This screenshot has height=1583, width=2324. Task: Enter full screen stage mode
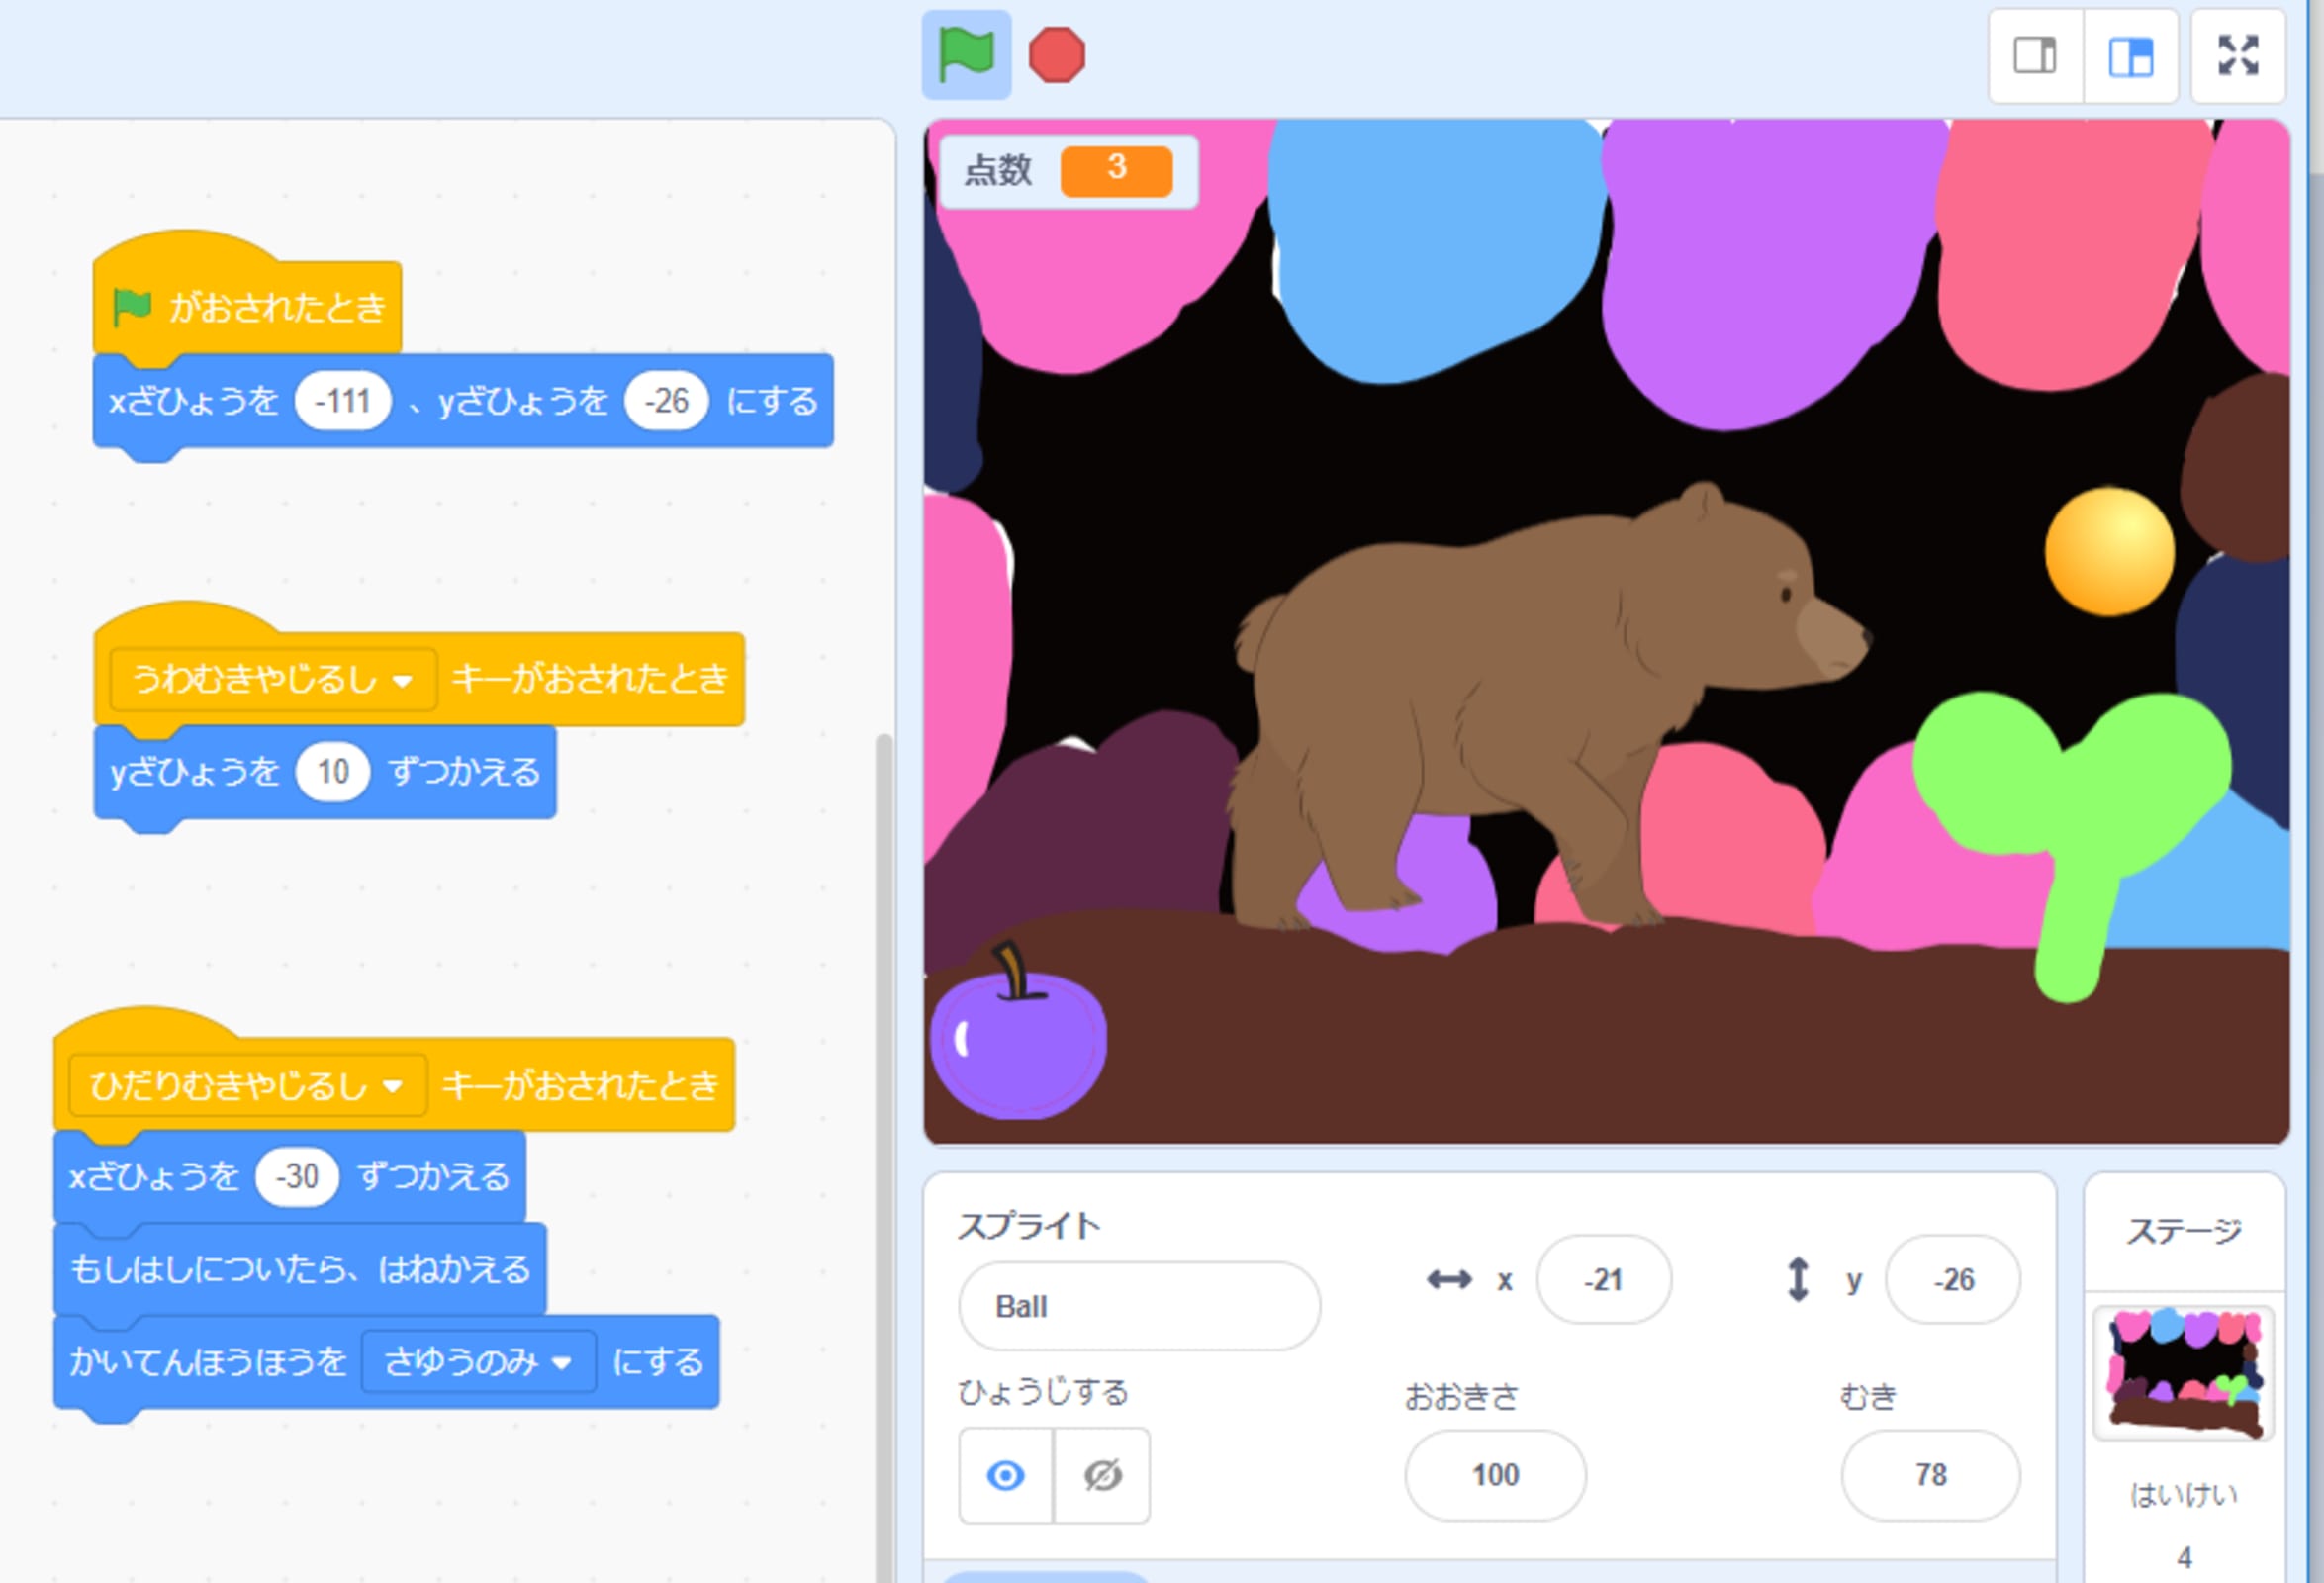(x=2237, y=56)
